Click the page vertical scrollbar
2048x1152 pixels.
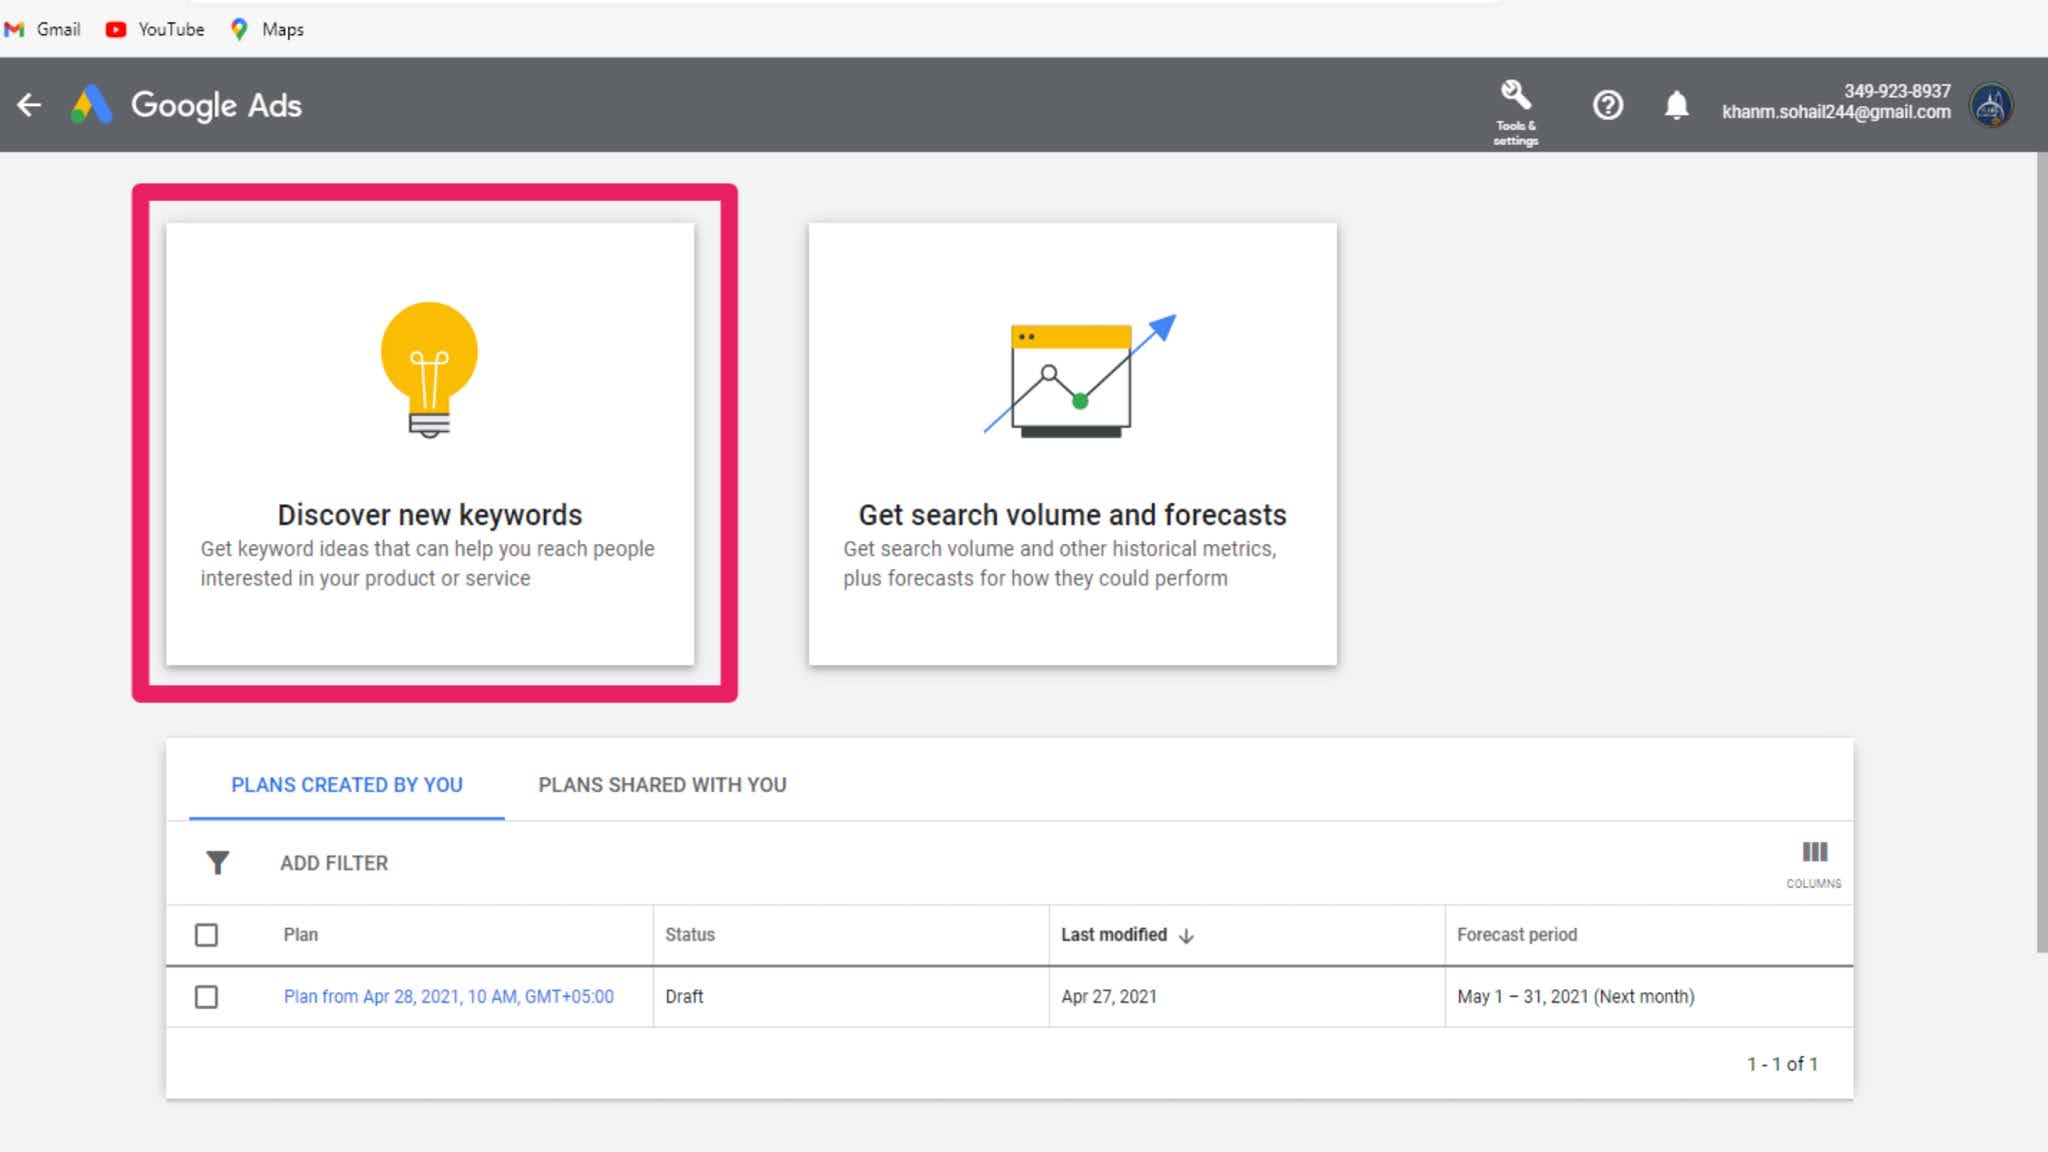coord(2041,550)
